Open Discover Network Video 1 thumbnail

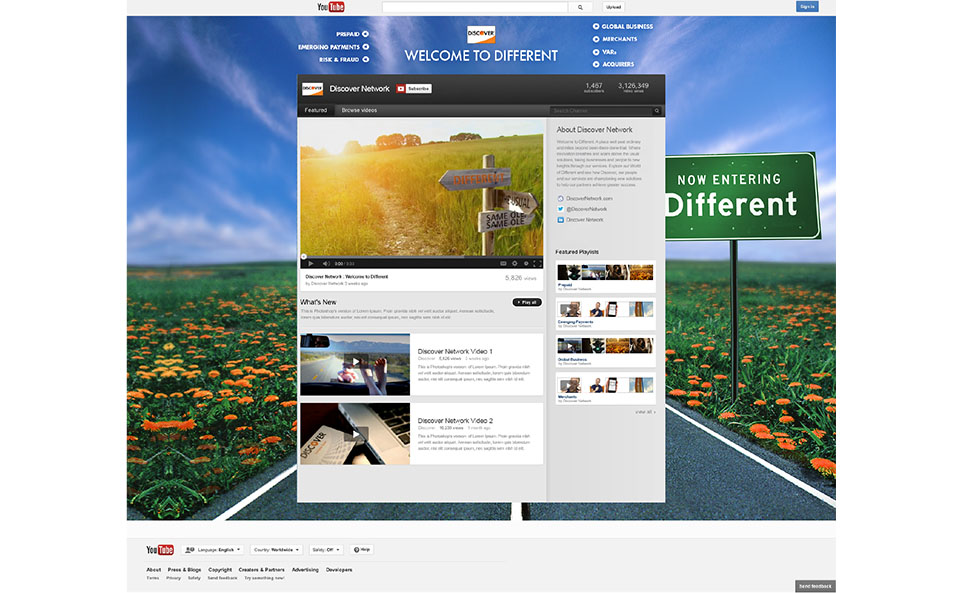355,364
